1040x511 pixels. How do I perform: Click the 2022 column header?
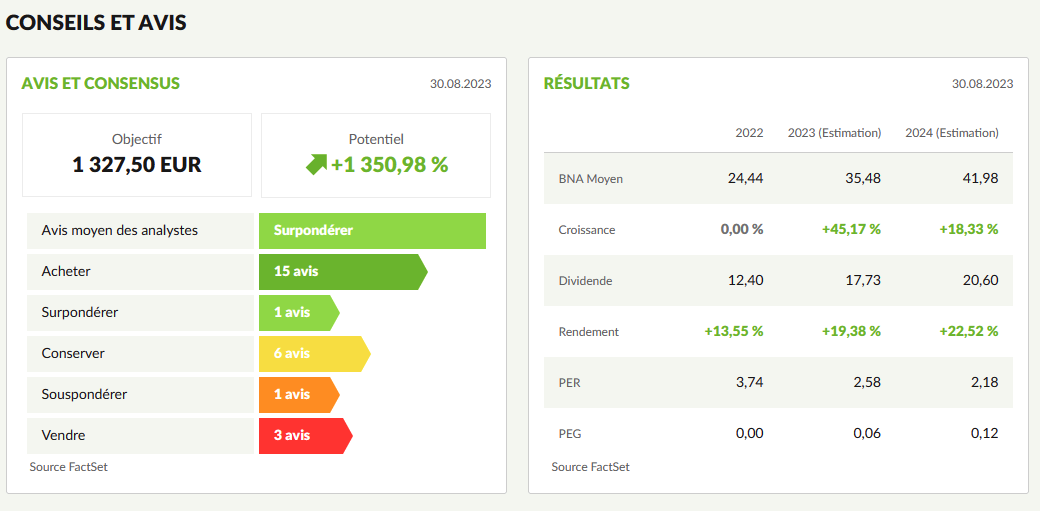pyautogui.click(x=749, y=133)
